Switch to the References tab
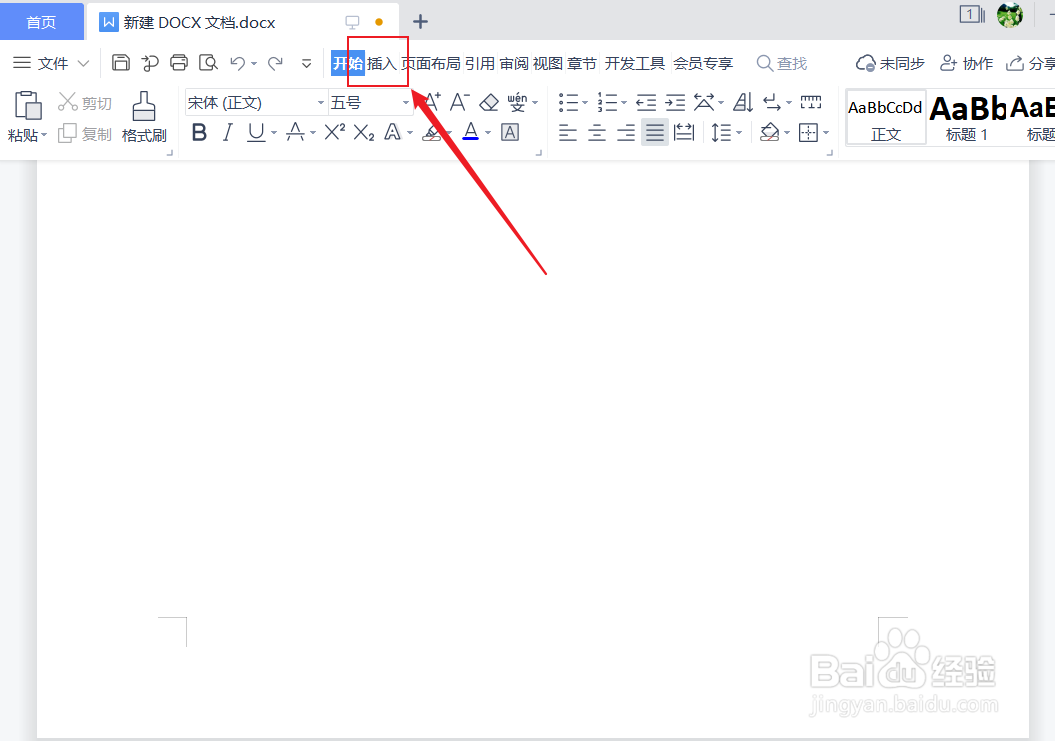Image resolution: width=1055 pixels, height=741 pixels. (480, 63)
